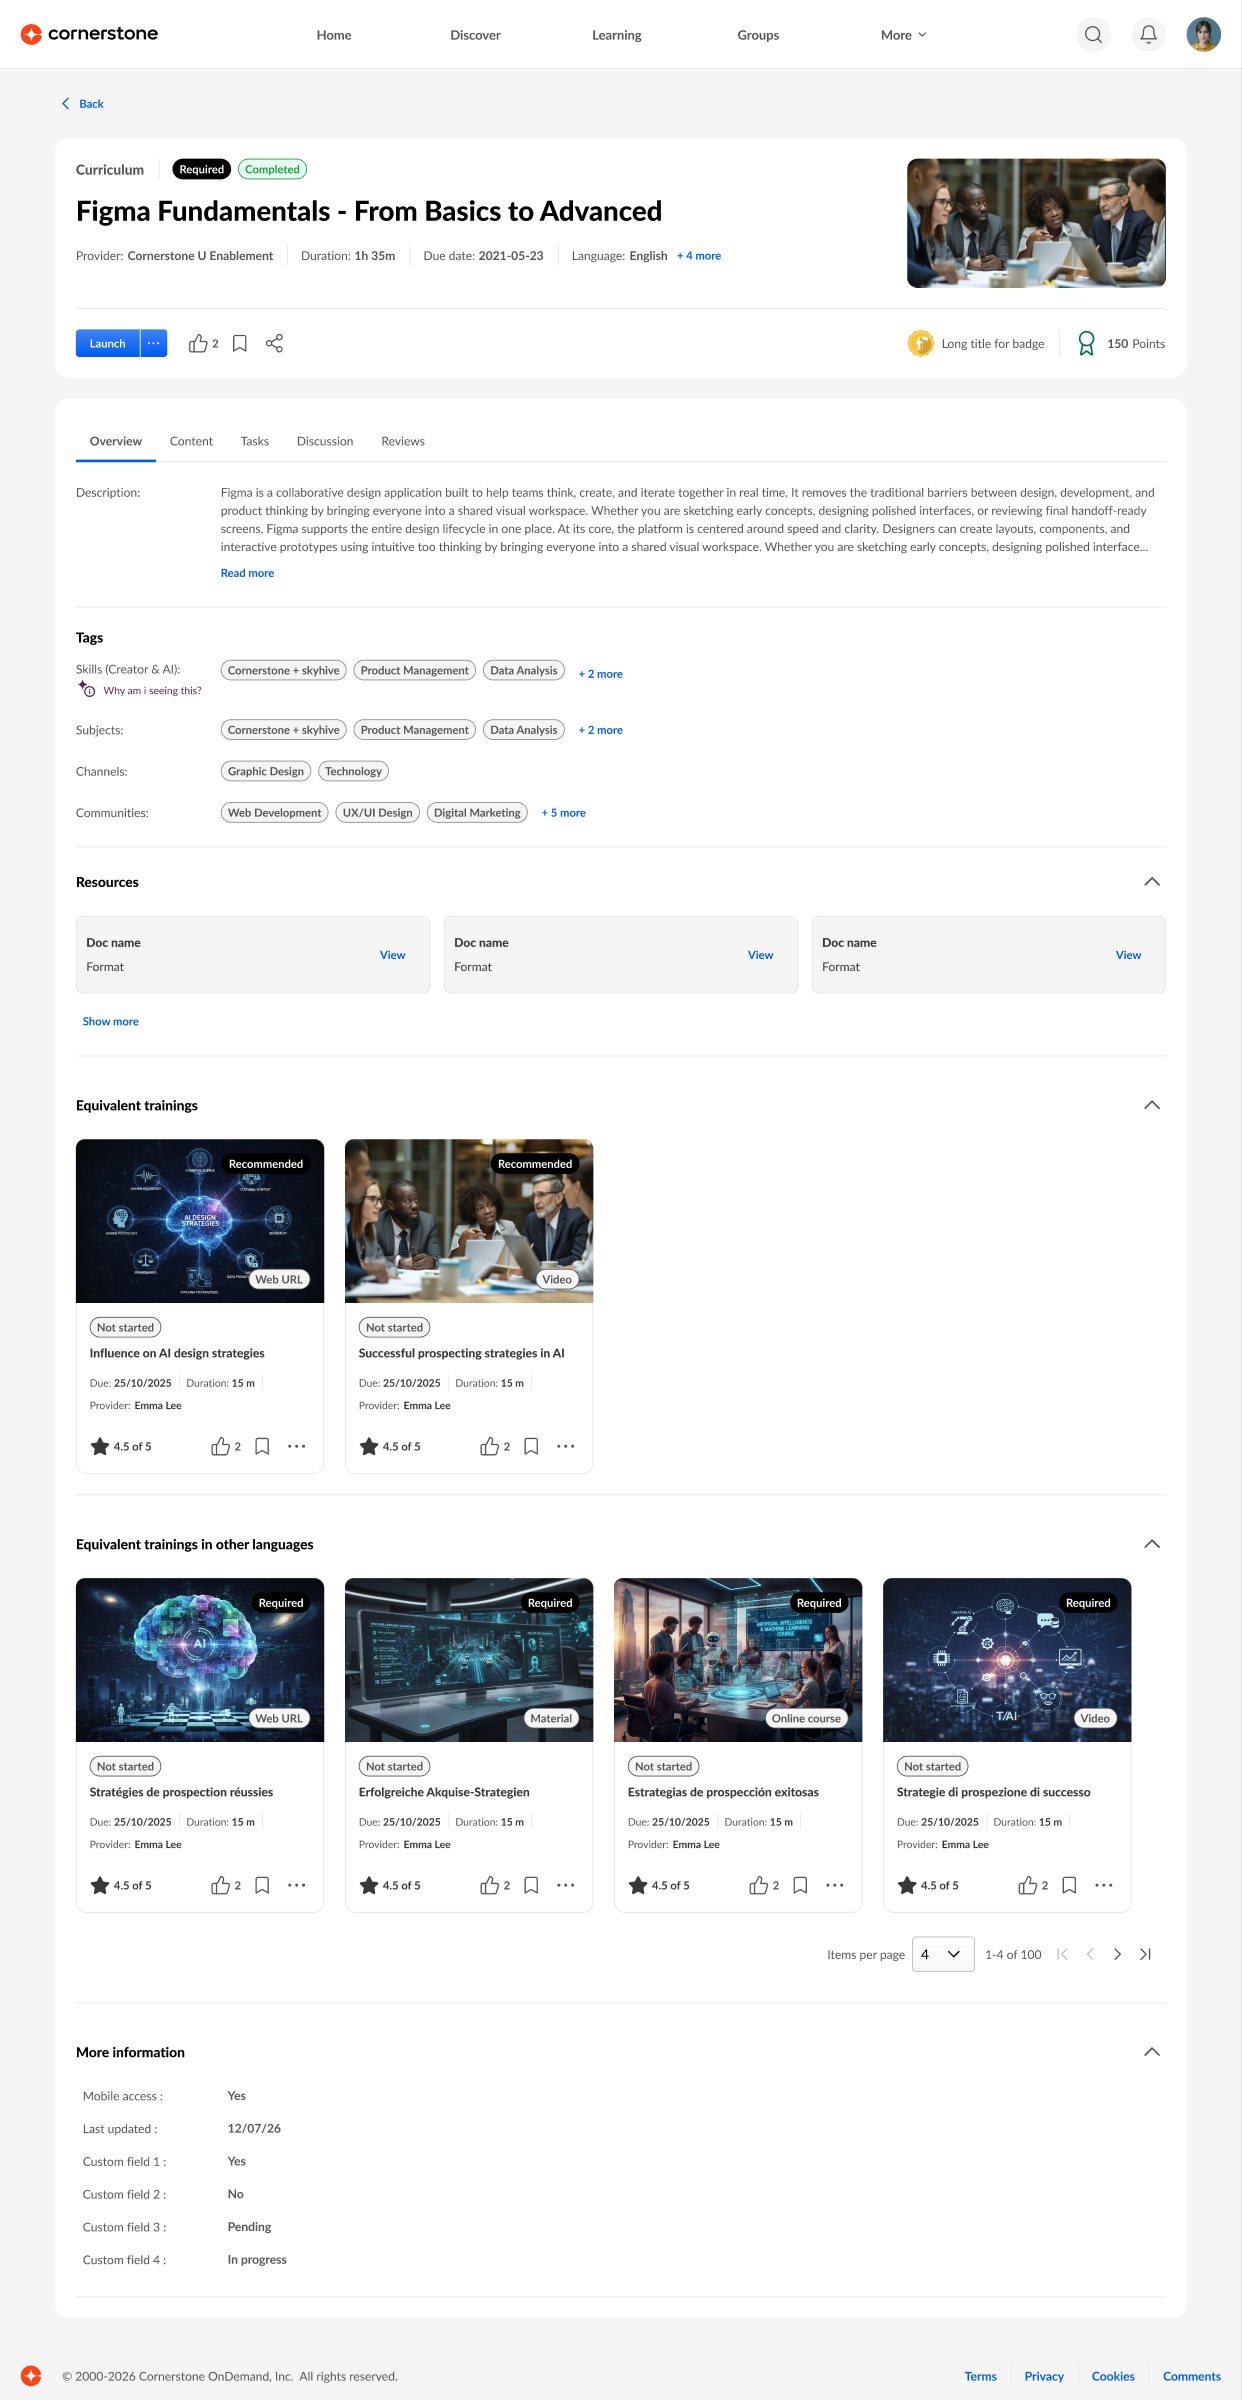This screenshot has height=2400, width=1242.
Task: Like 'Strategie di prospezione di successo' card
Action: tap(1027, 1885)
